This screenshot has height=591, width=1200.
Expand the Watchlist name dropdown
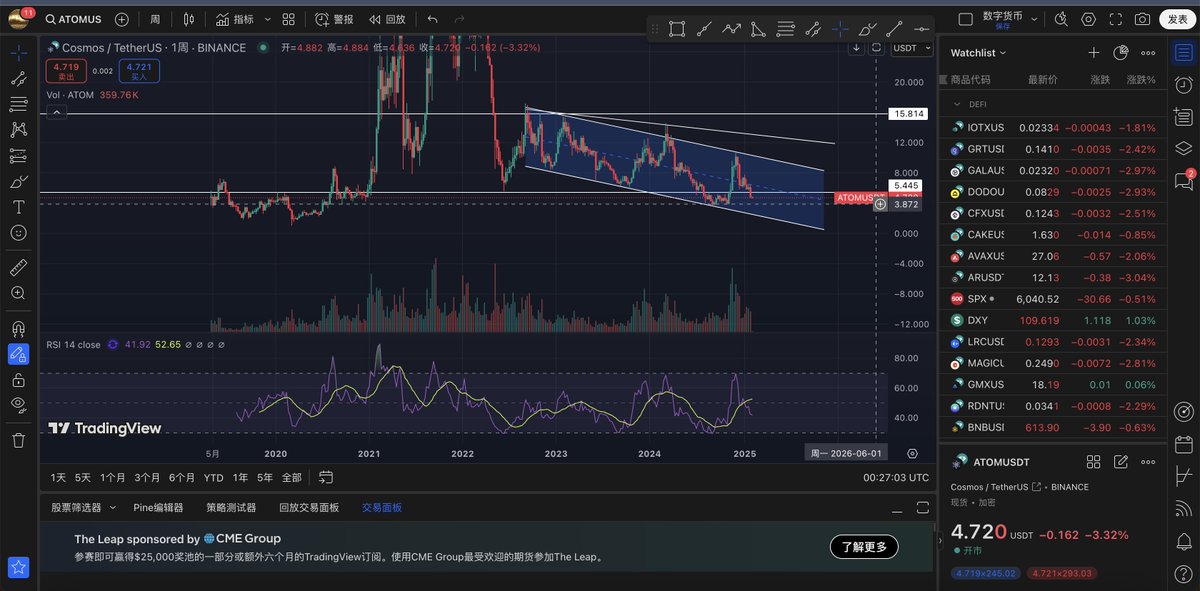[x=979, y=53]
